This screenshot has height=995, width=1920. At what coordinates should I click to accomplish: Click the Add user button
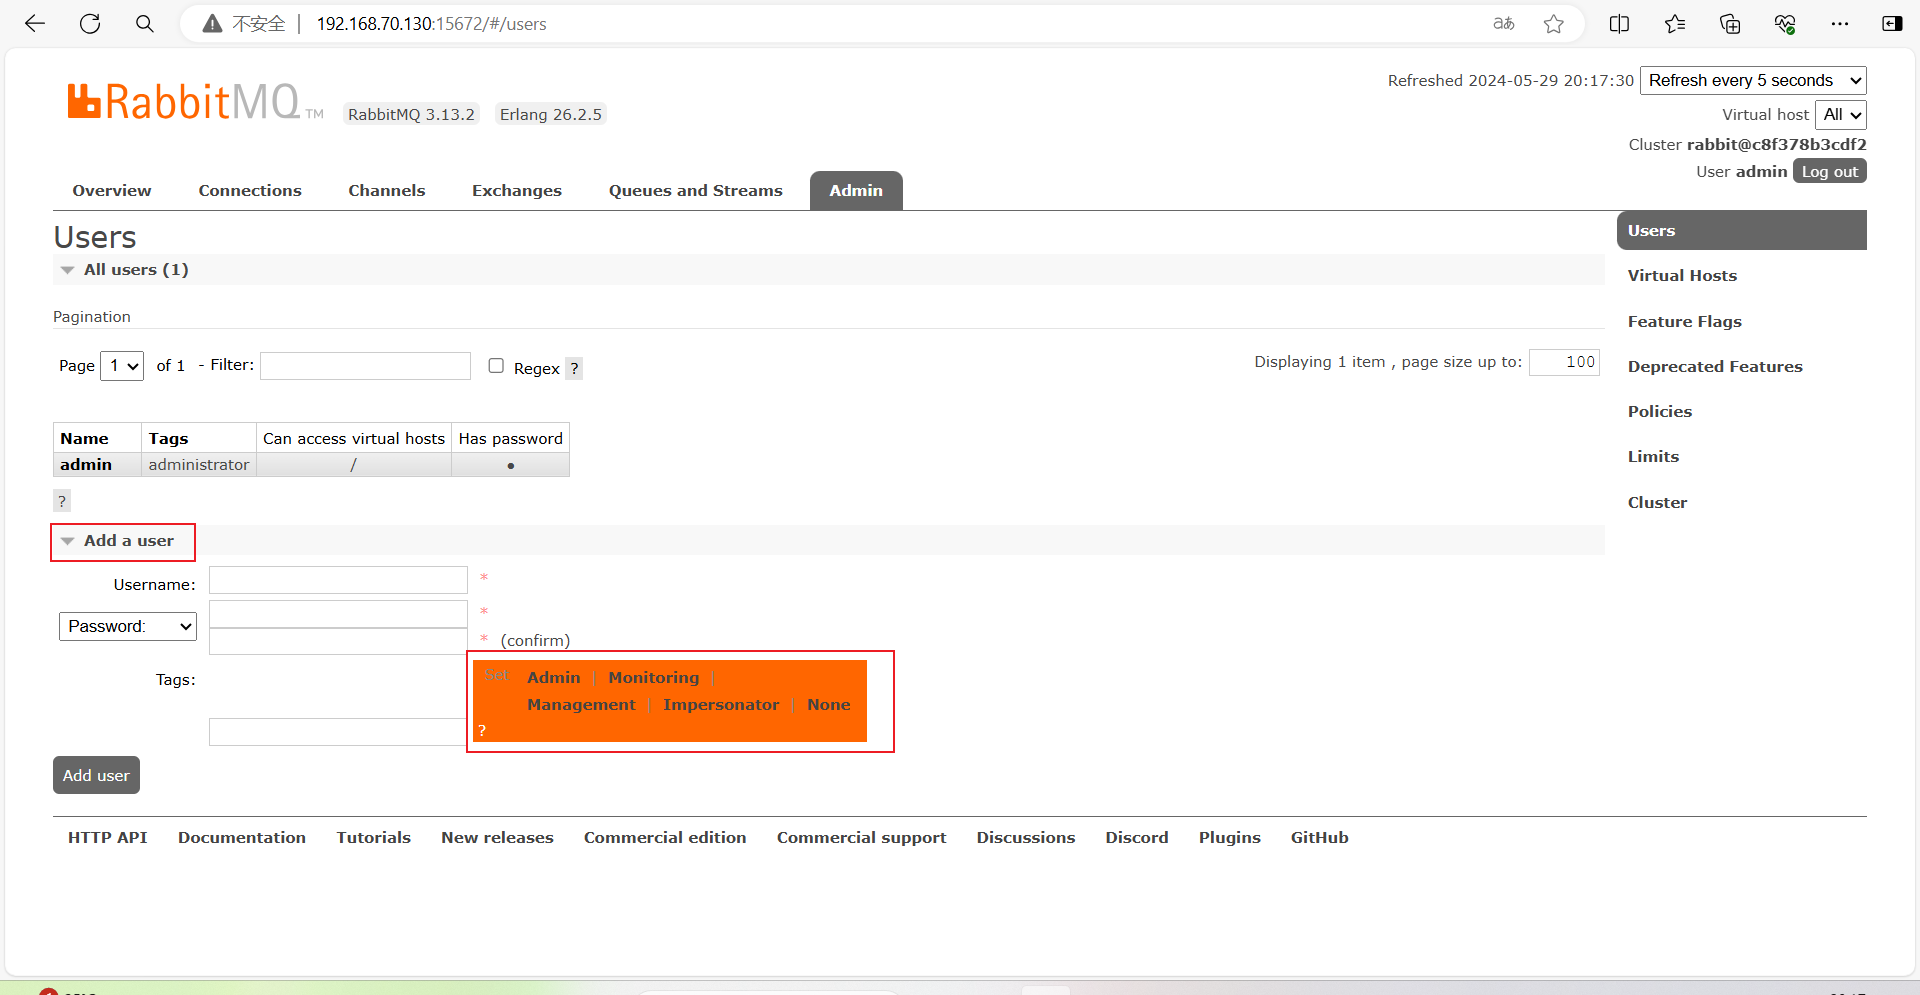[96, 775]
